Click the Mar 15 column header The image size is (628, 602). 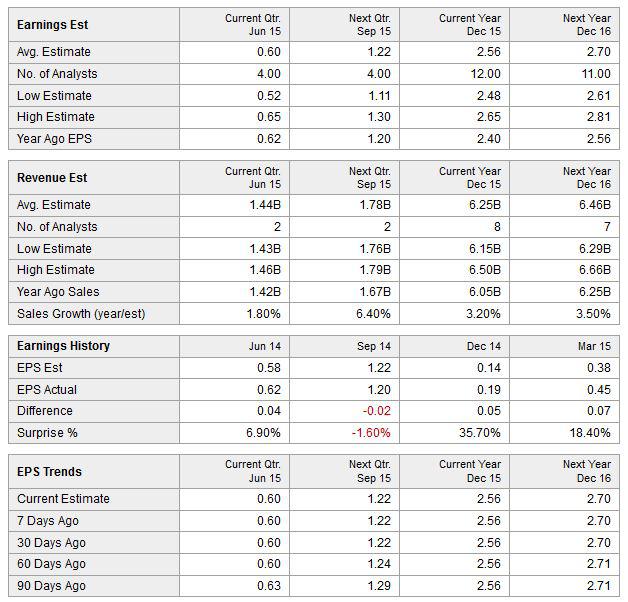pos(594,346)
